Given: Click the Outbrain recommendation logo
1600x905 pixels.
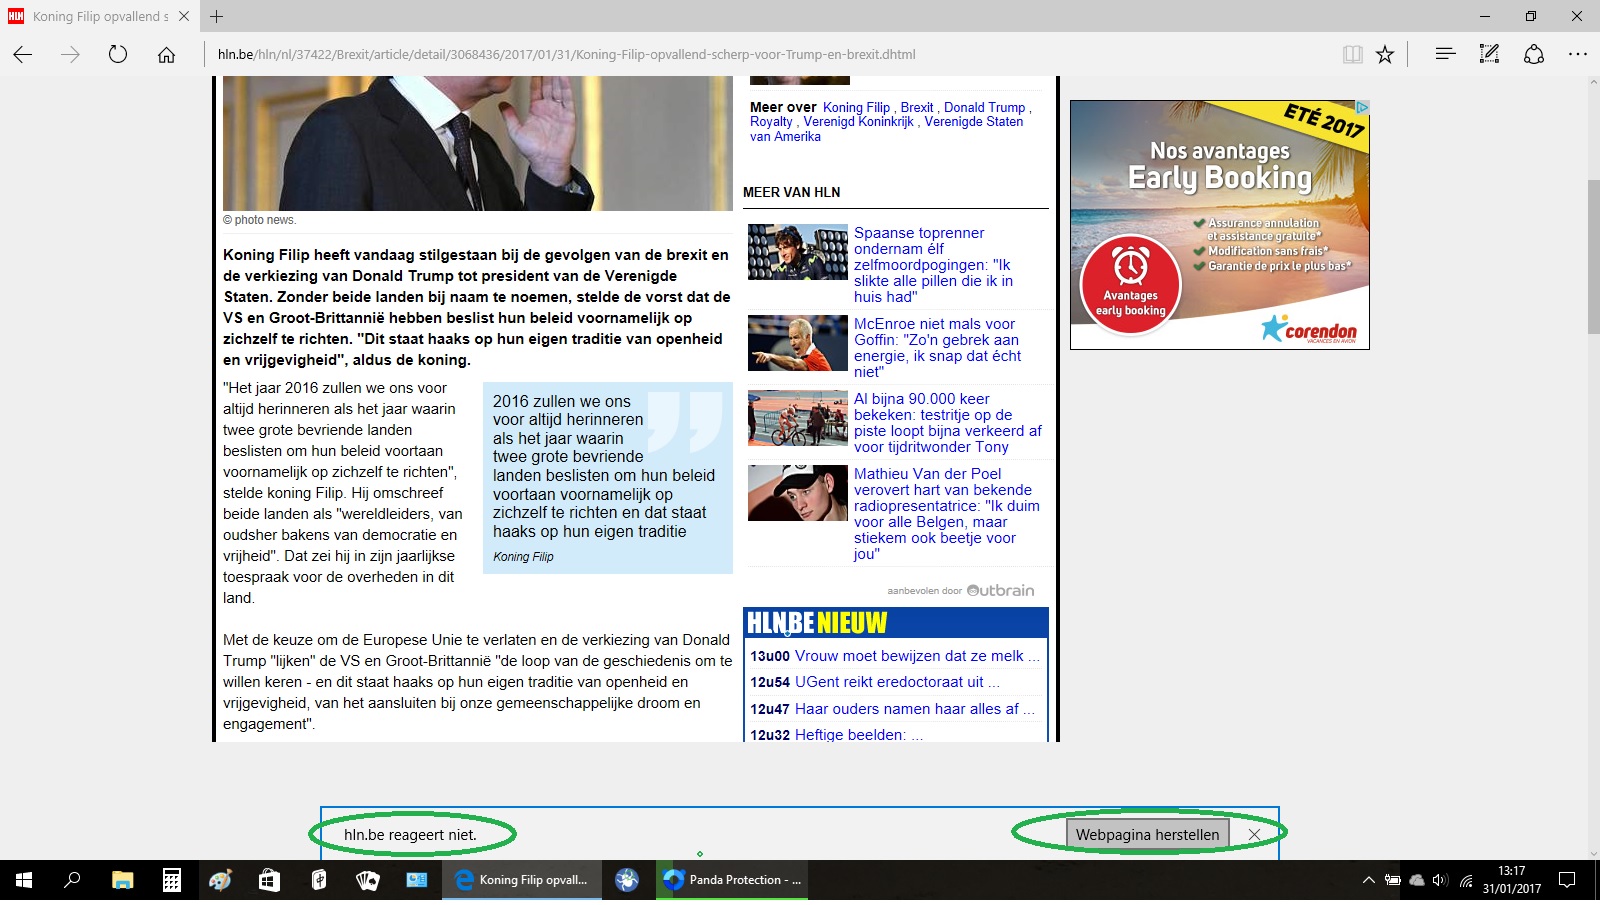Looking at the screenshot, I should pyautogui.click(x=1000, y=590).
